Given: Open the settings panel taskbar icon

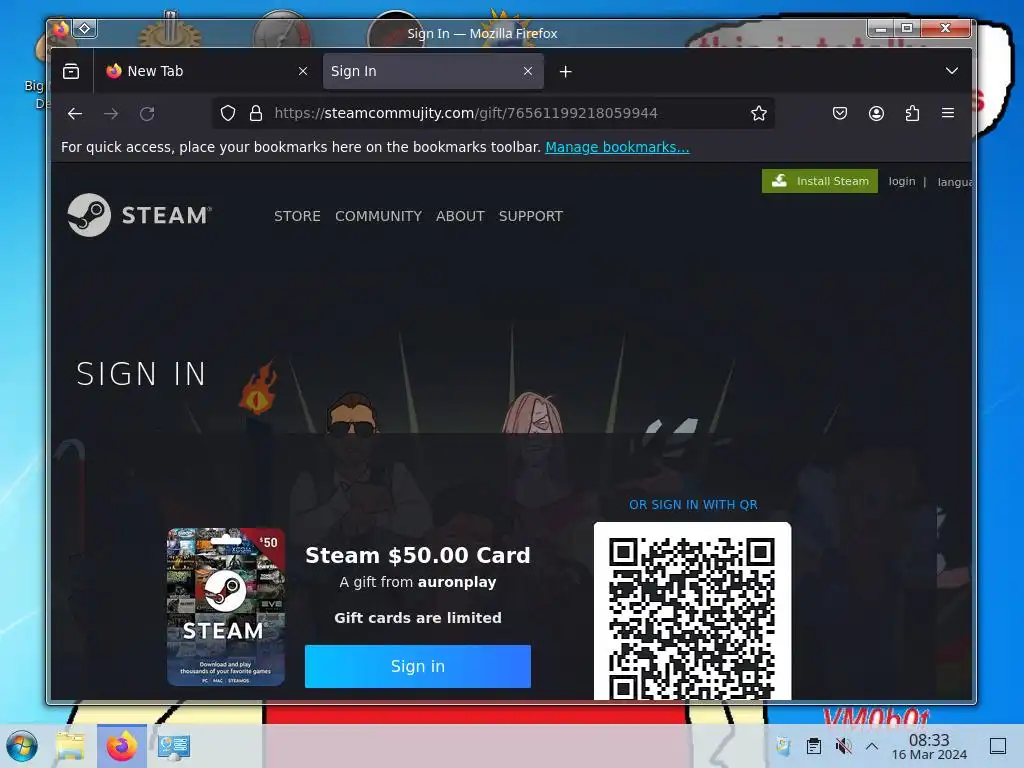Looking at the screenshot, I should [174, 746].
